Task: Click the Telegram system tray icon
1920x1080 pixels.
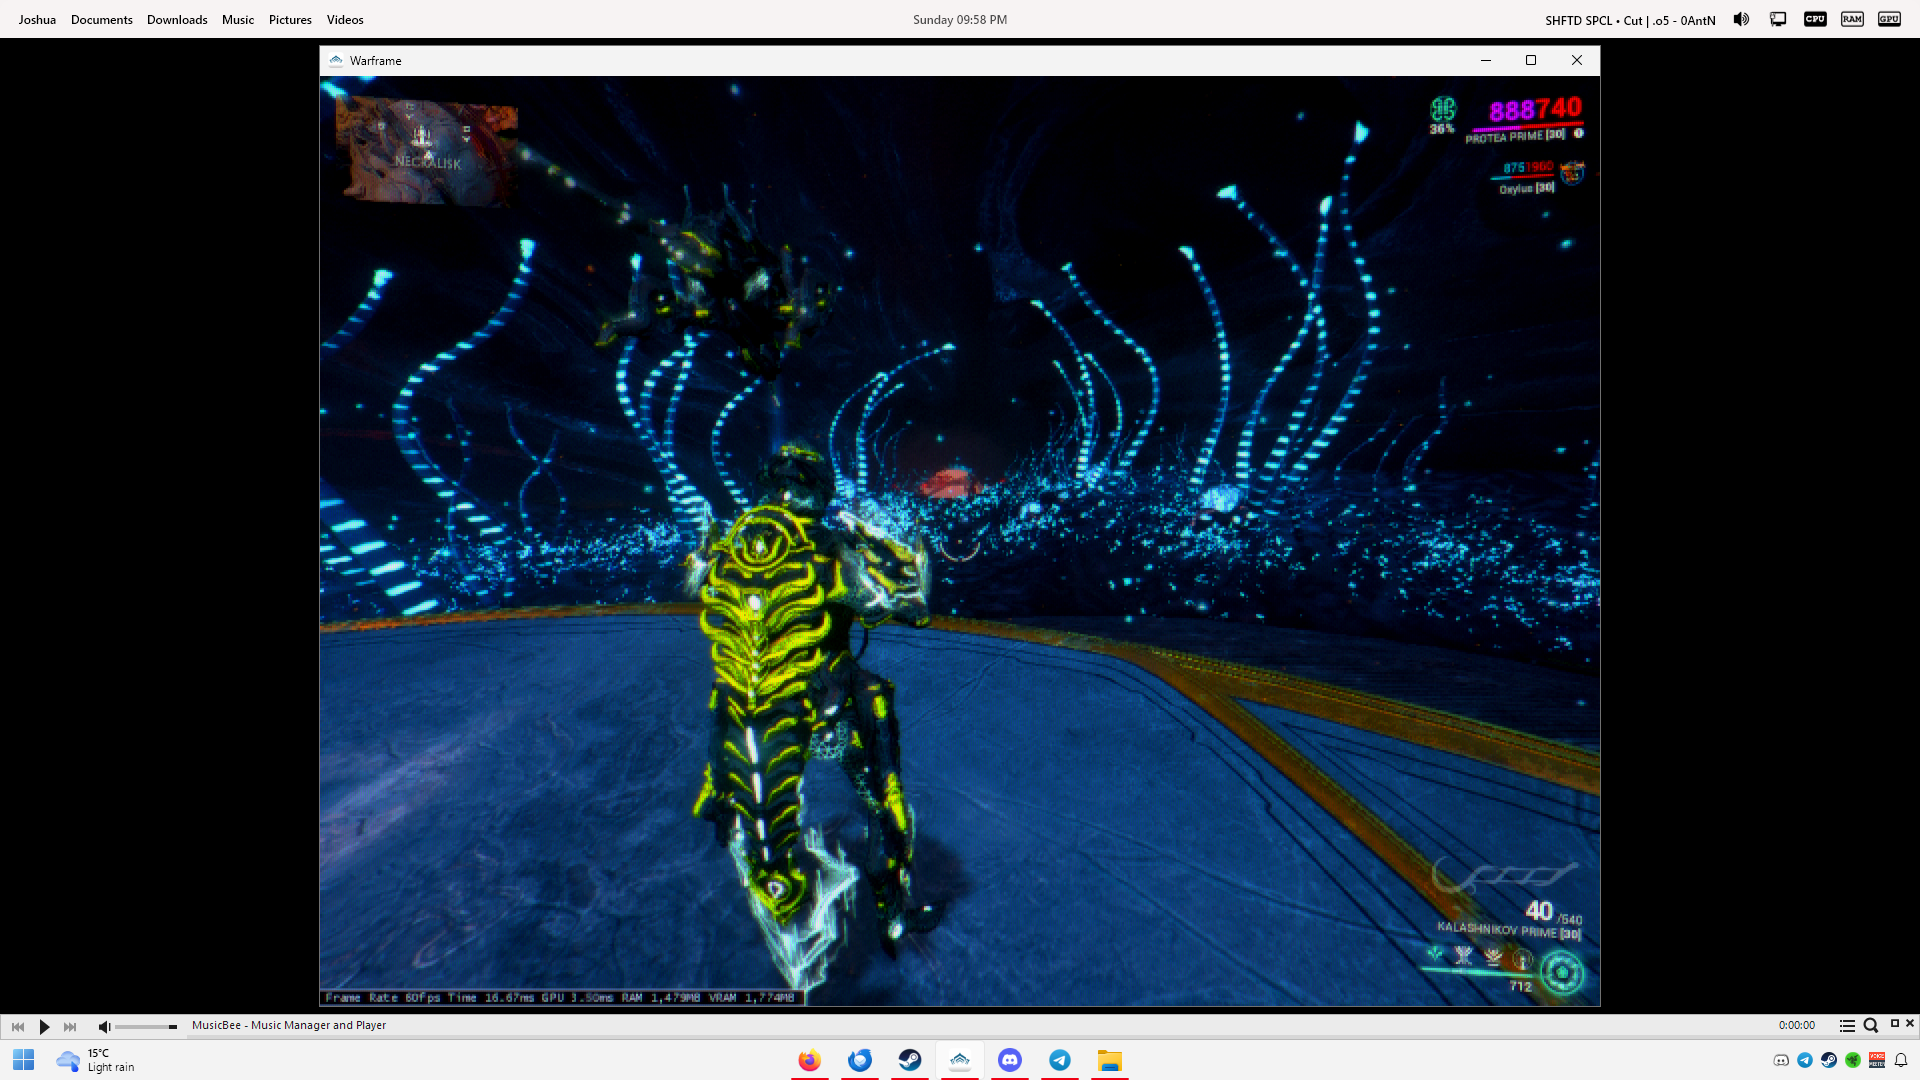Action: coord(1805,1060)
